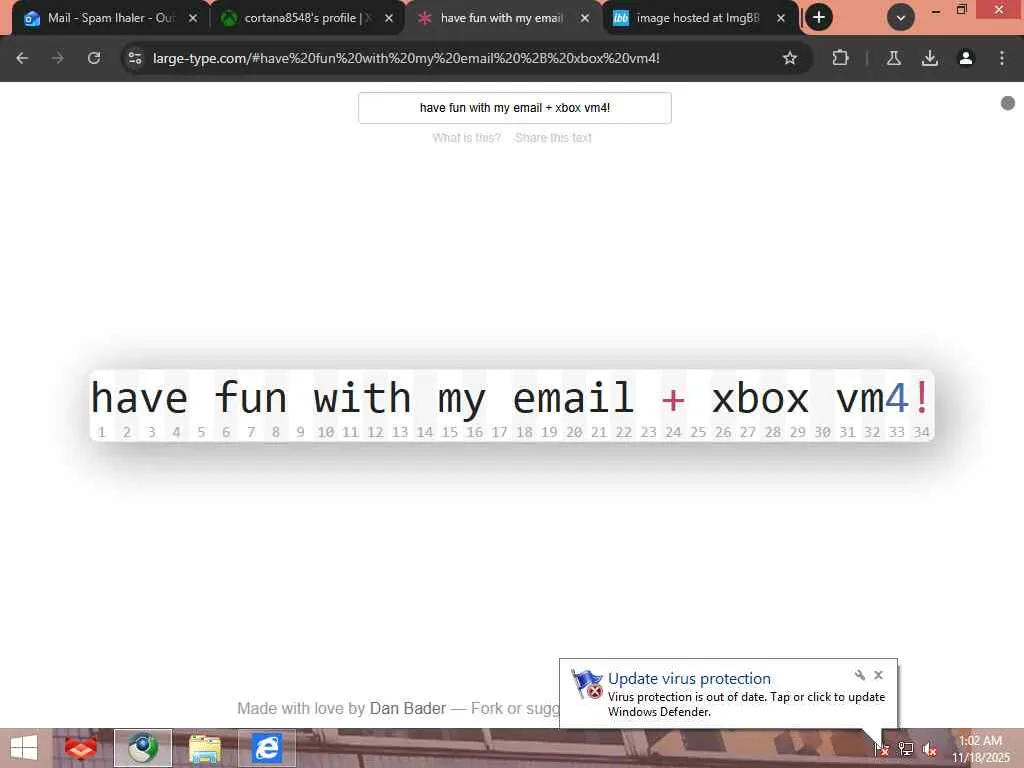The image size is (1024, 768).
Task: Click the Windows Defender flag icon
Action: tap(586, 684)
